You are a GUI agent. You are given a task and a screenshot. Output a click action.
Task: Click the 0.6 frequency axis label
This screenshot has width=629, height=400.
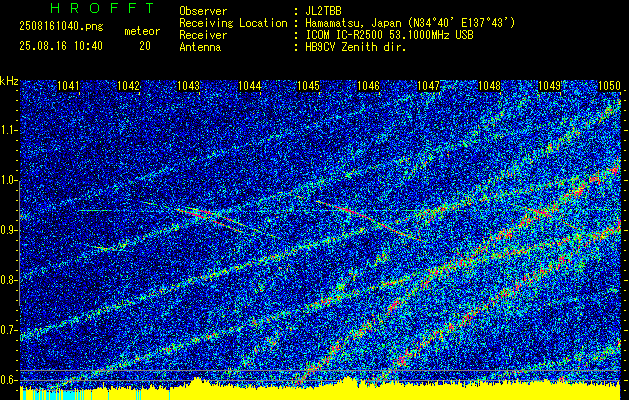click(9, 380)
